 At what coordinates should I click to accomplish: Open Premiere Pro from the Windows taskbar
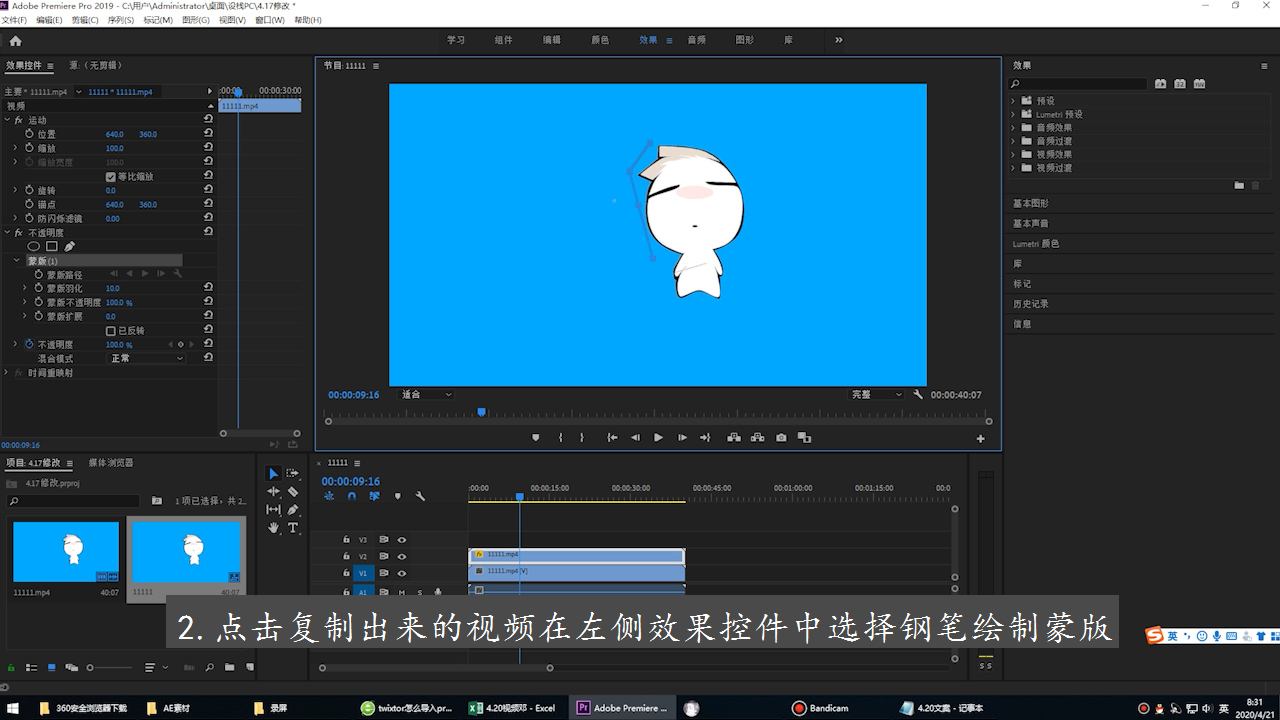[623, 708]
